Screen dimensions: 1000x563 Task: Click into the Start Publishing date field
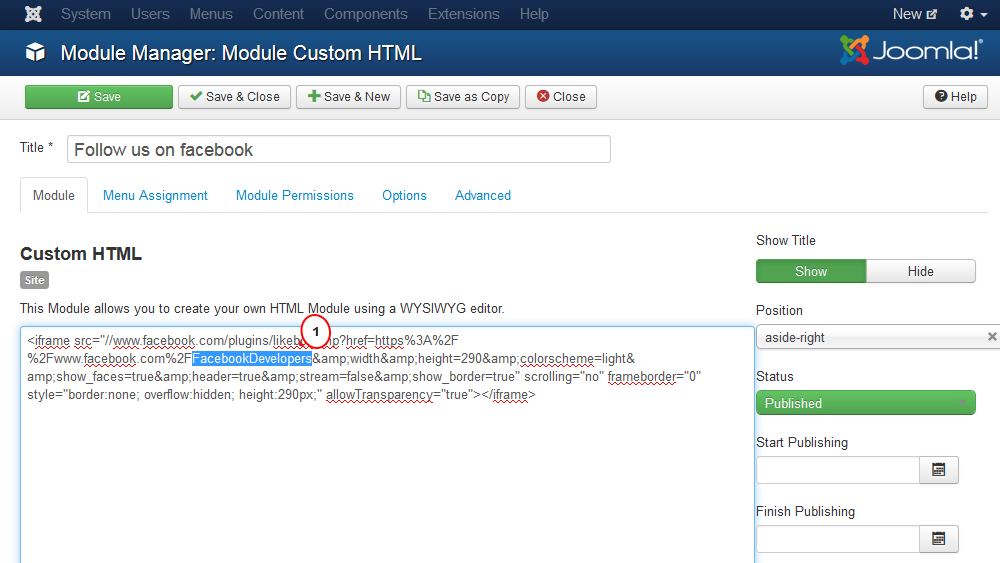(x=838, y=470)
